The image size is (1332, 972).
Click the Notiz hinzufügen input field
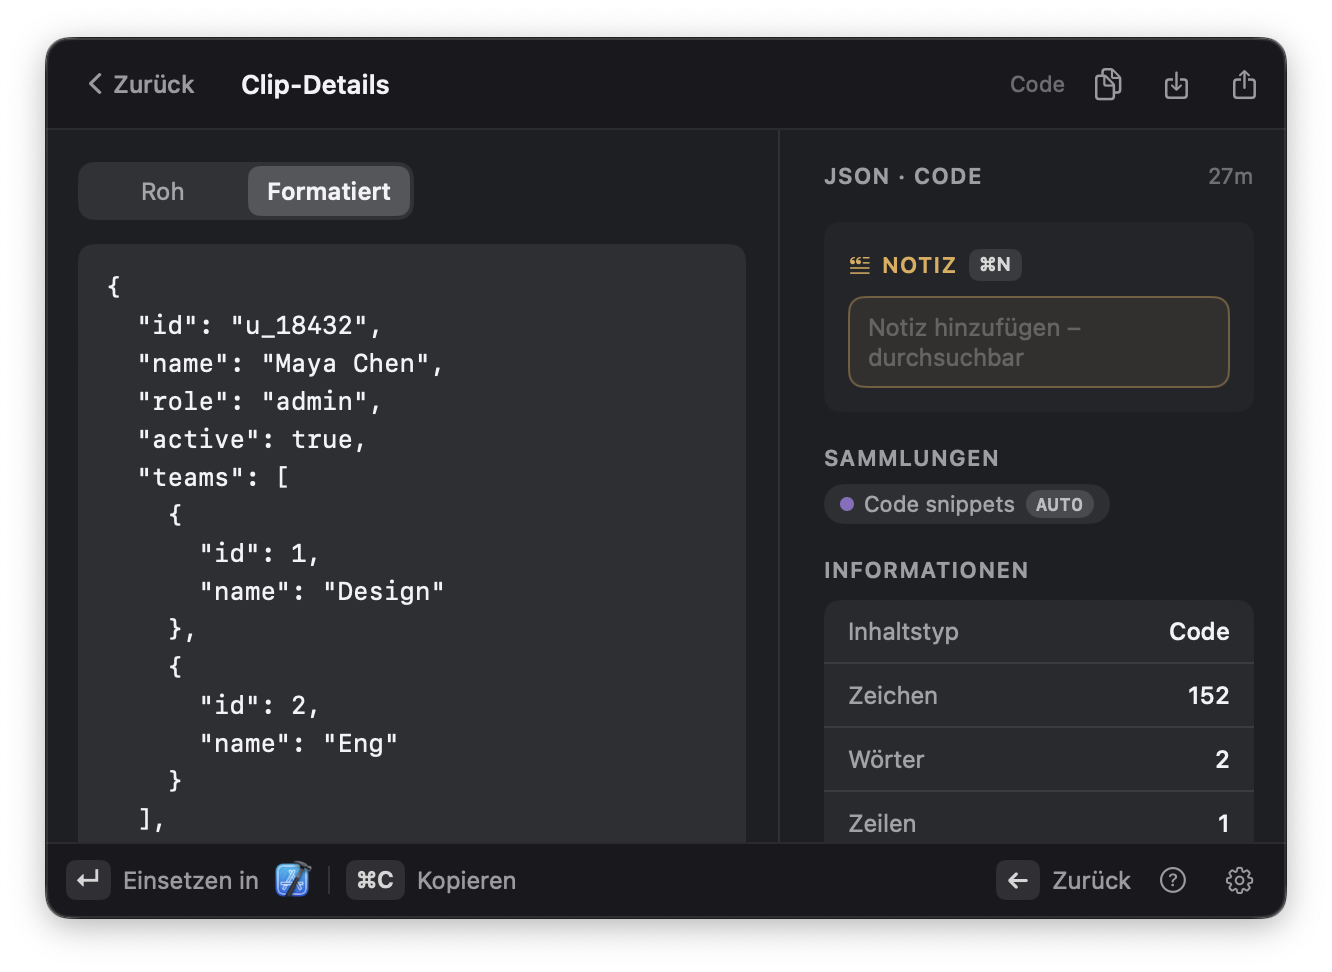tap(1038, 342)
